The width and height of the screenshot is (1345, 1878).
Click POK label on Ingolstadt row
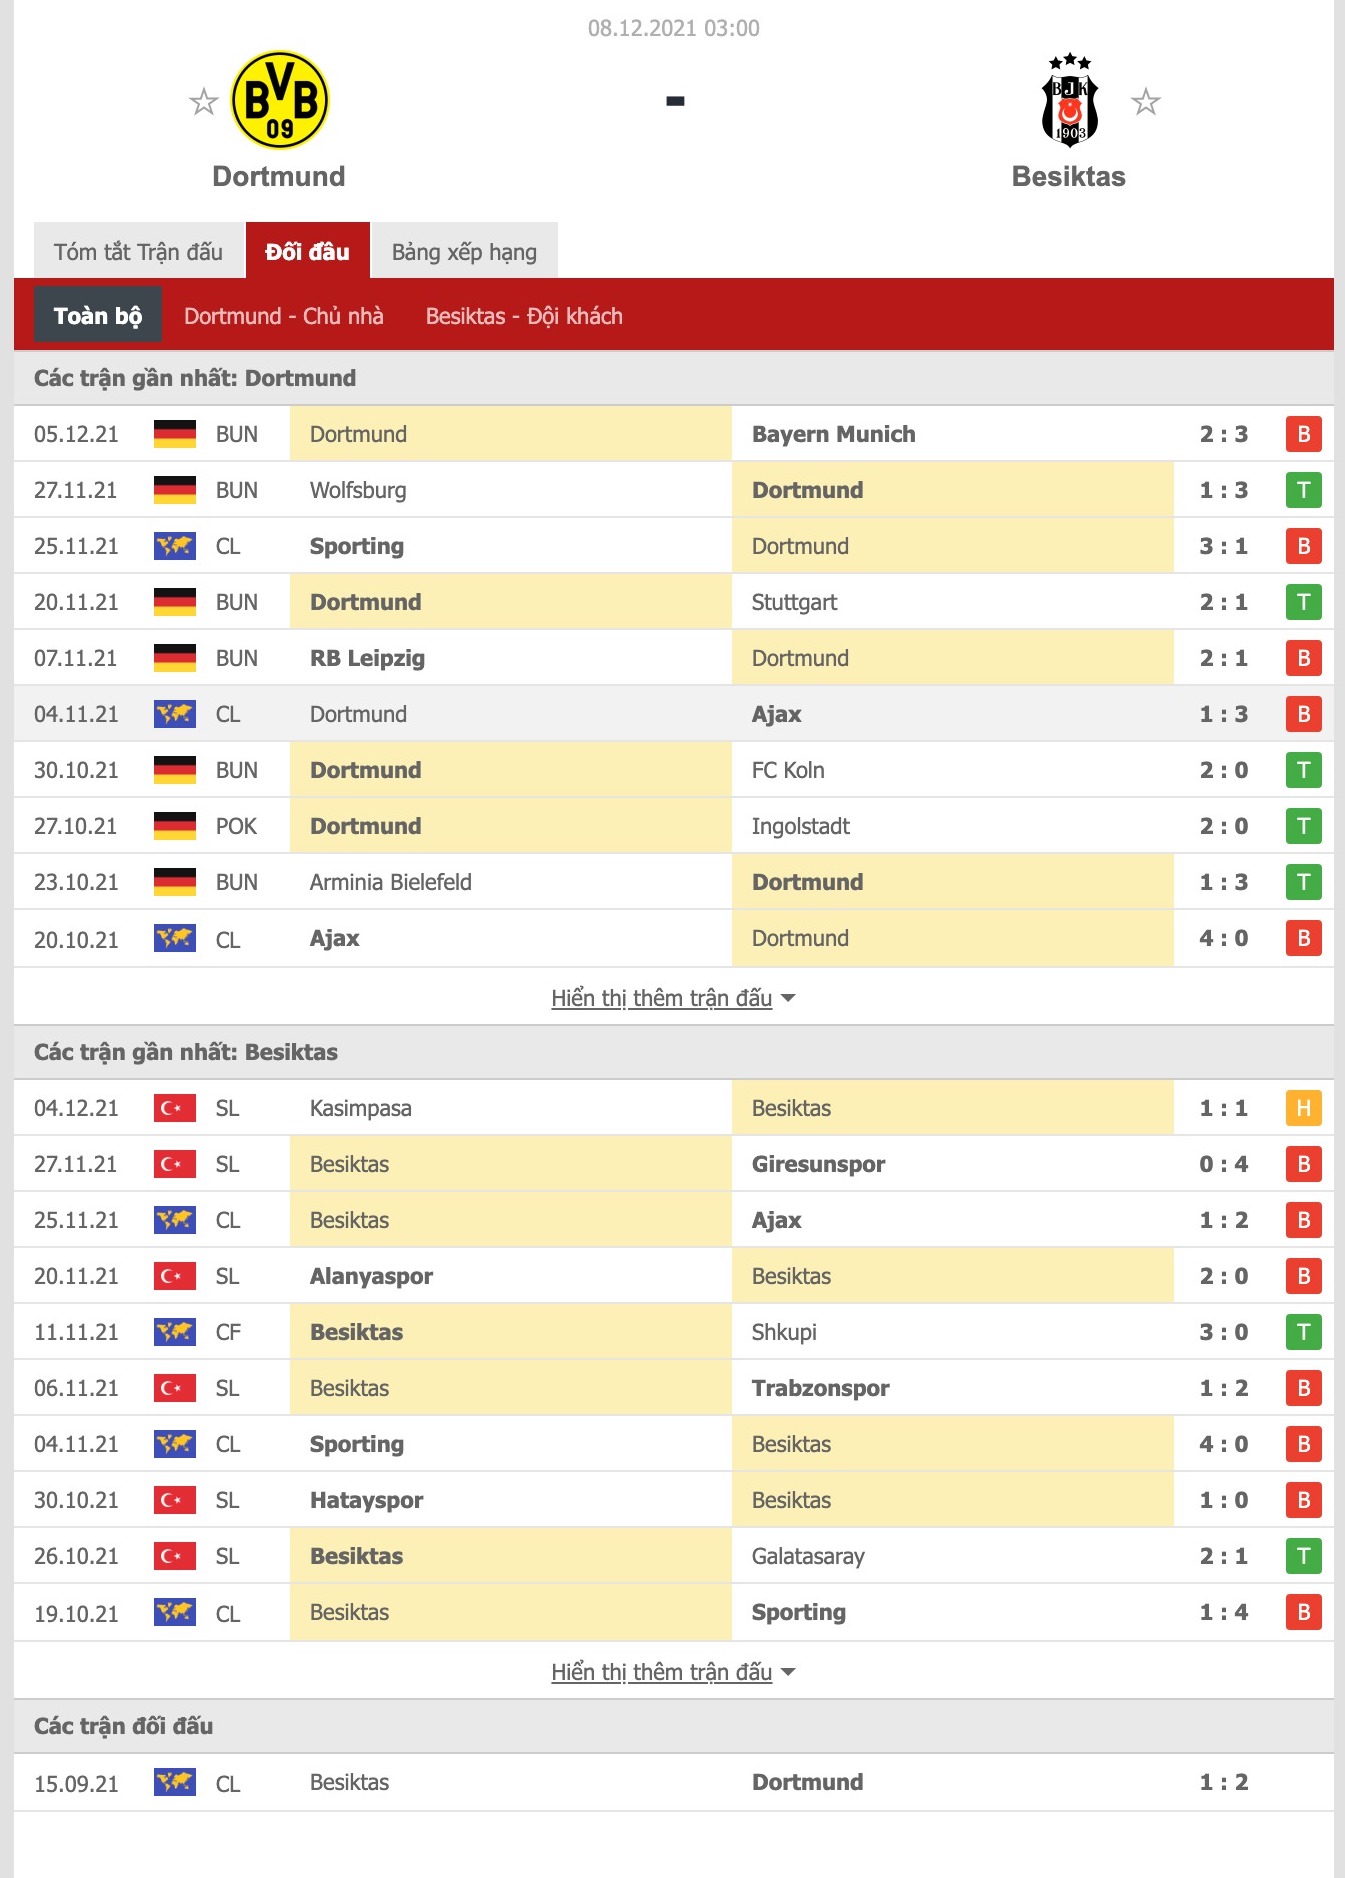click(x=236, y=826)
